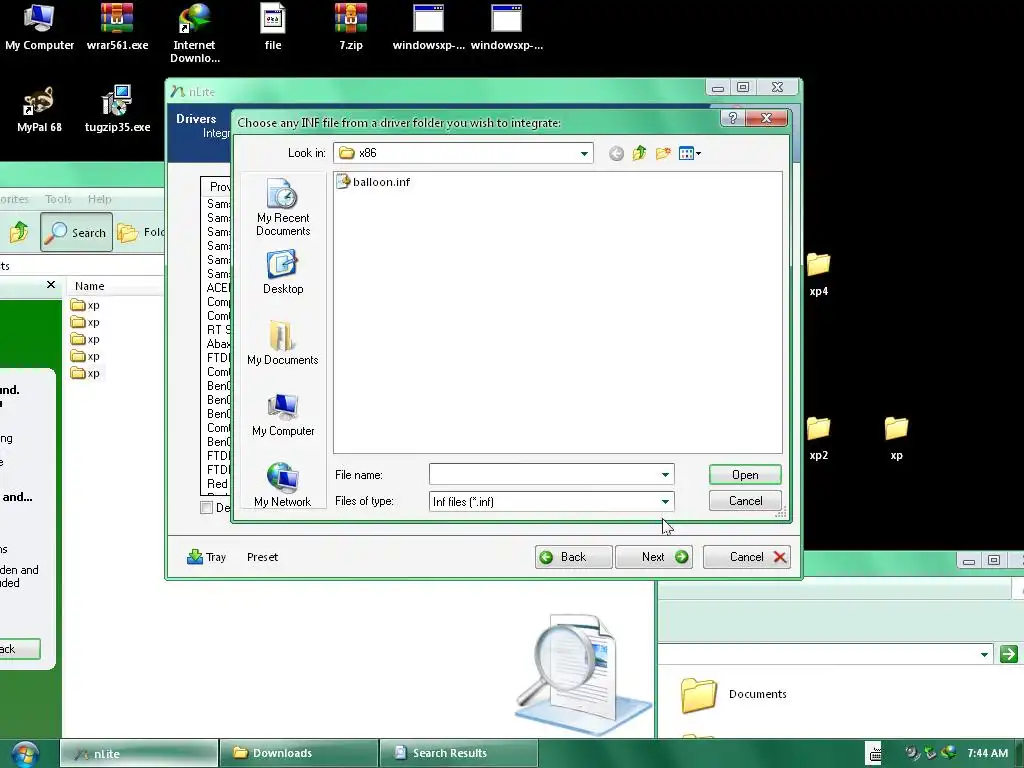The width and height of the screenshot is (1024, 768).
Task: Select the xp desktop folder
Action: [896, 438]
